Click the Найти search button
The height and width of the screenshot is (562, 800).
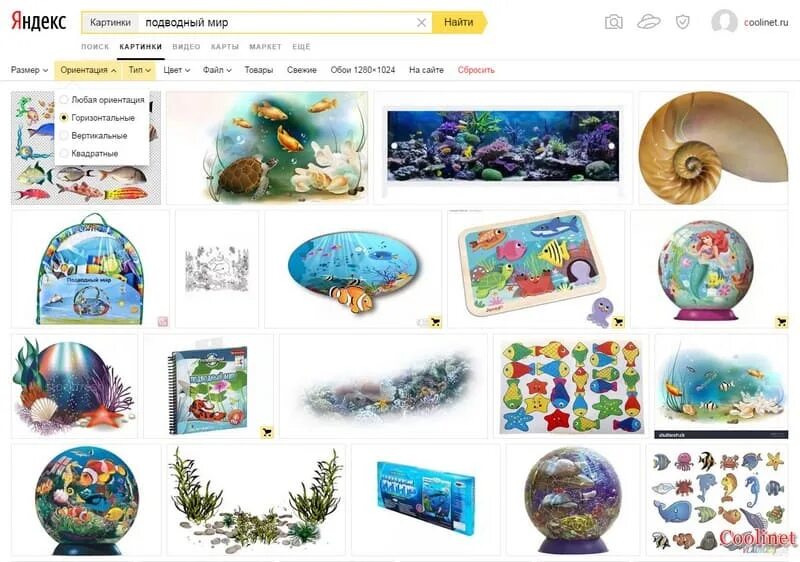pos(459,22)
